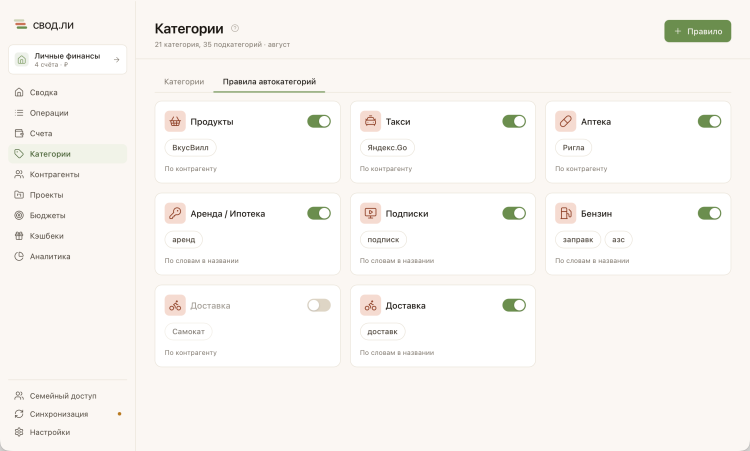Turn off Аренда / Ипотека rule toggle
Viewport: 750px width, 451px height.
pyautogui.click(x=319, y=213)
